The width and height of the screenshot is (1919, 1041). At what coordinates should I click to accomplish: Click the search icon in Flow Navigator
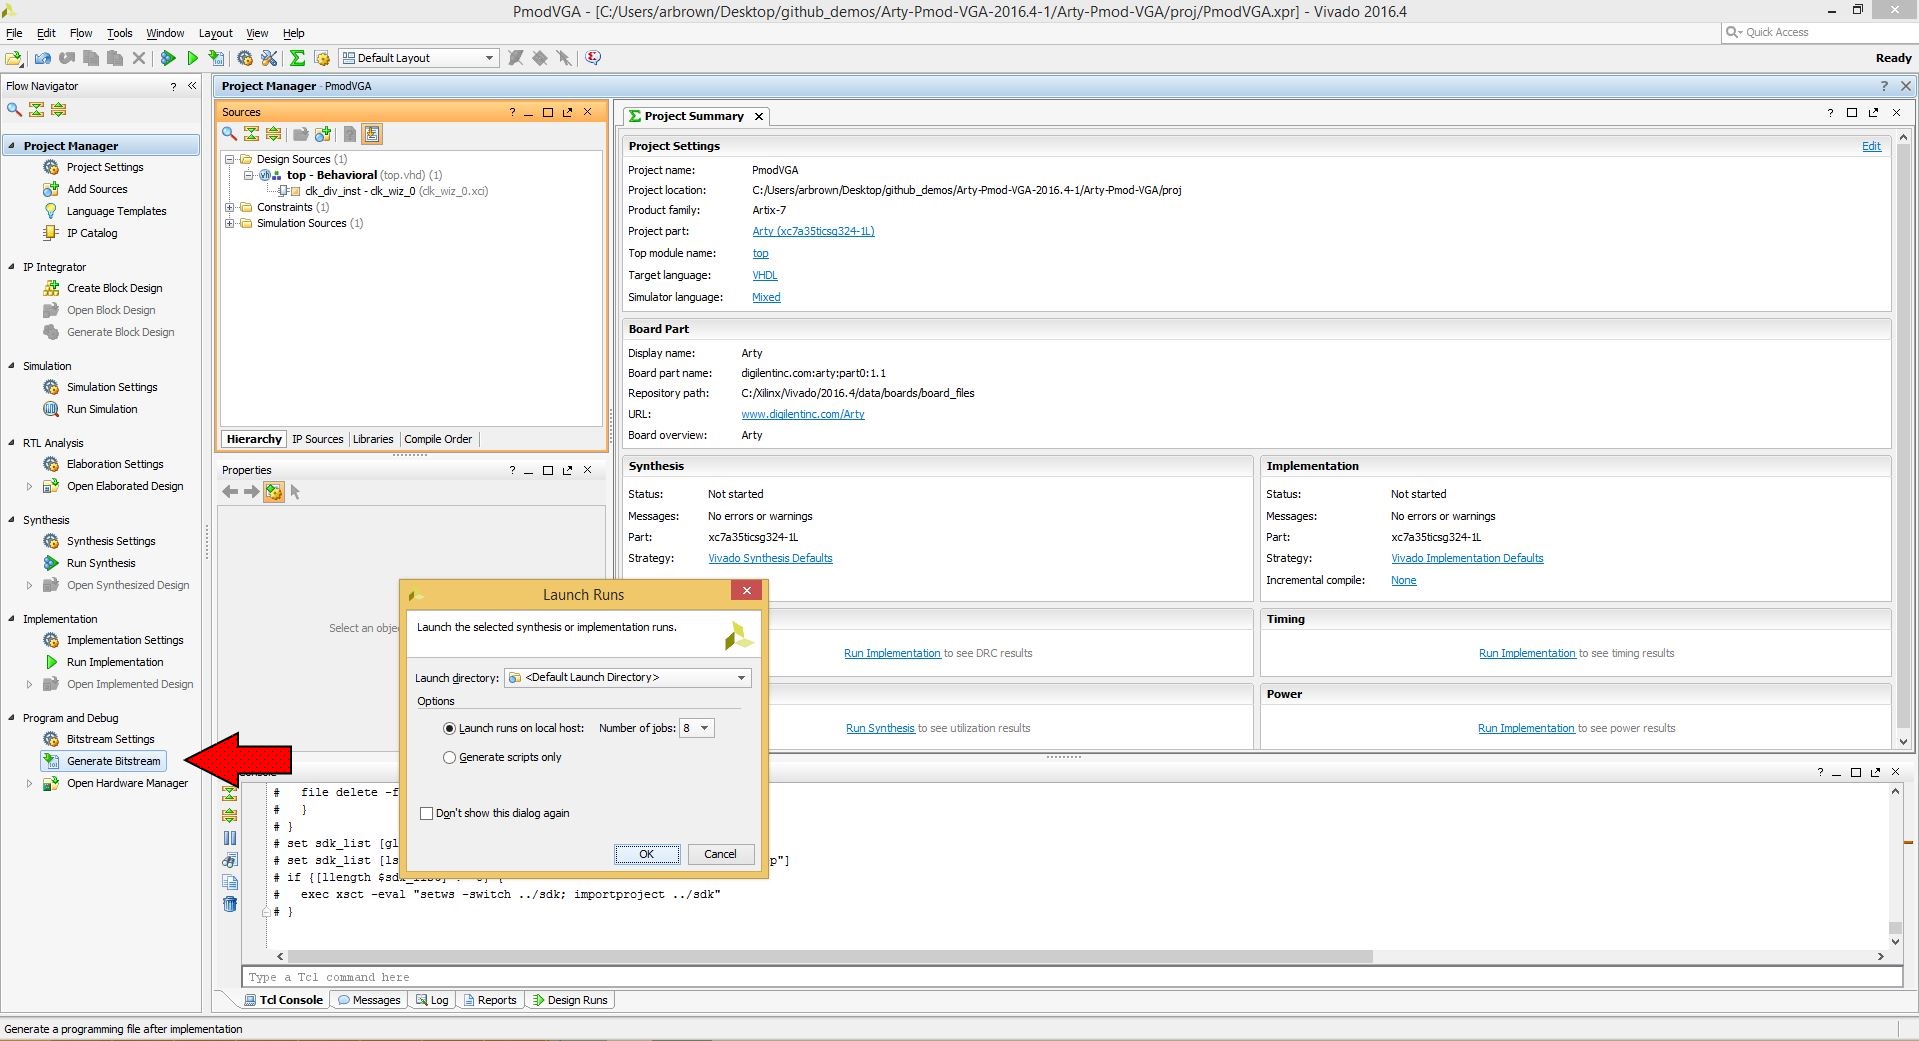coord(14,109)
